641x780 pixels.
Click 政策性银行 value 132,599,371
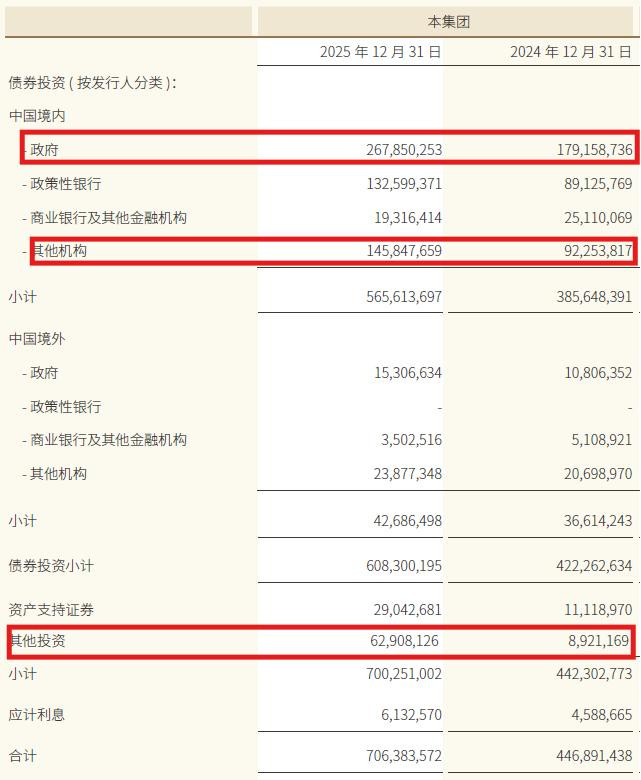pos(404,184)
